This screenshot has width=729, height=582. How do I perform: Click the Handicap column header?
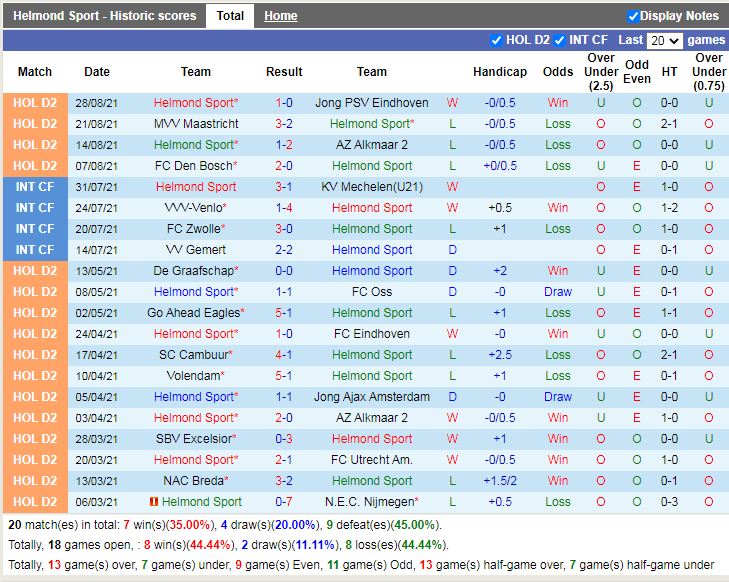pos(500,72)
